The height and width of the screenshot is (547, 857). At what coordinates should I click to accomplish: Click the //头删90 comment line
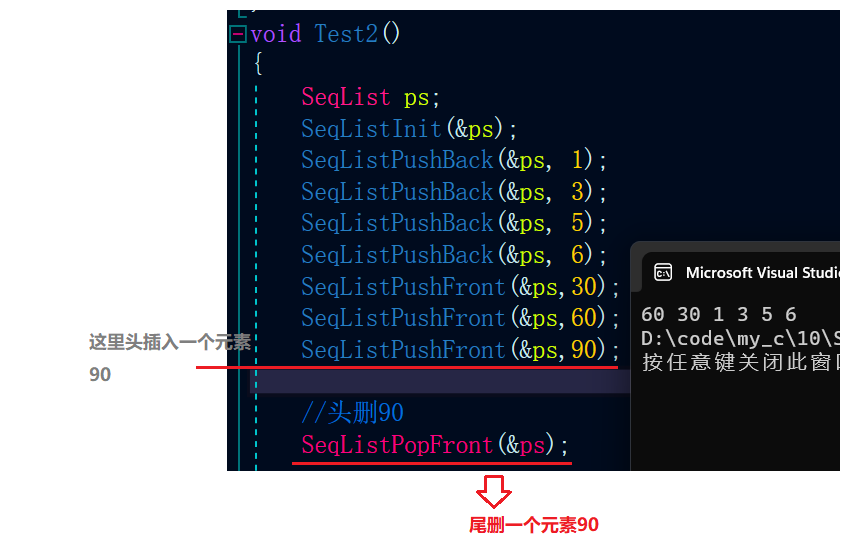353,413
